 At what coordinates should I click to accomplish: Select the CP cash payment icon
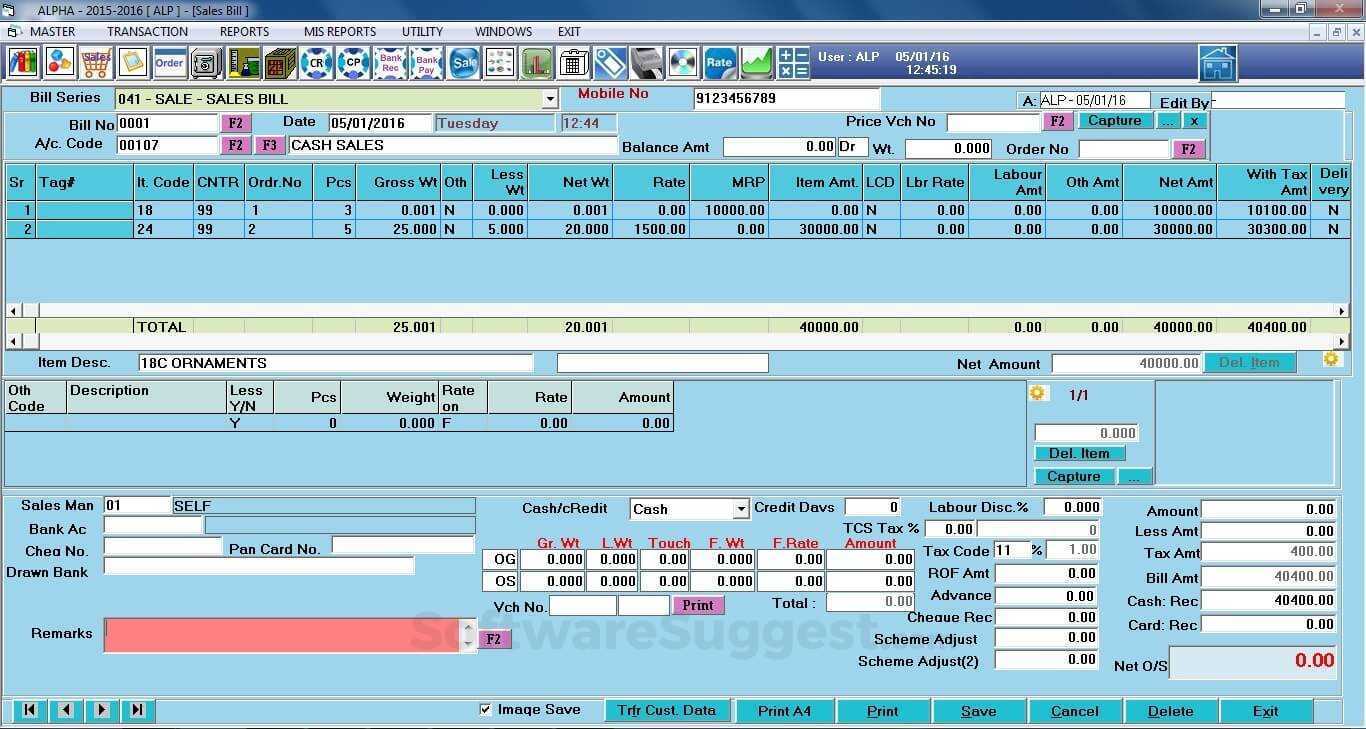pyautogui.click(x=353, y=62)
